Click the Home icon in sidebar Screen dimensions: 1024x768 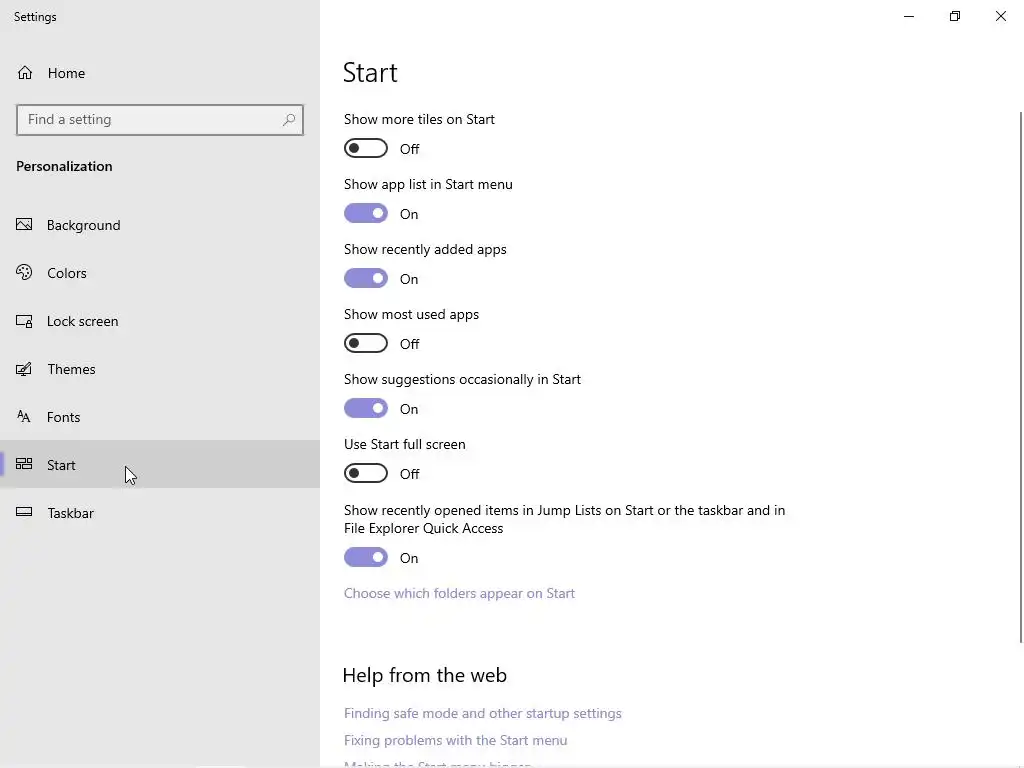click(x=25, y=73)
